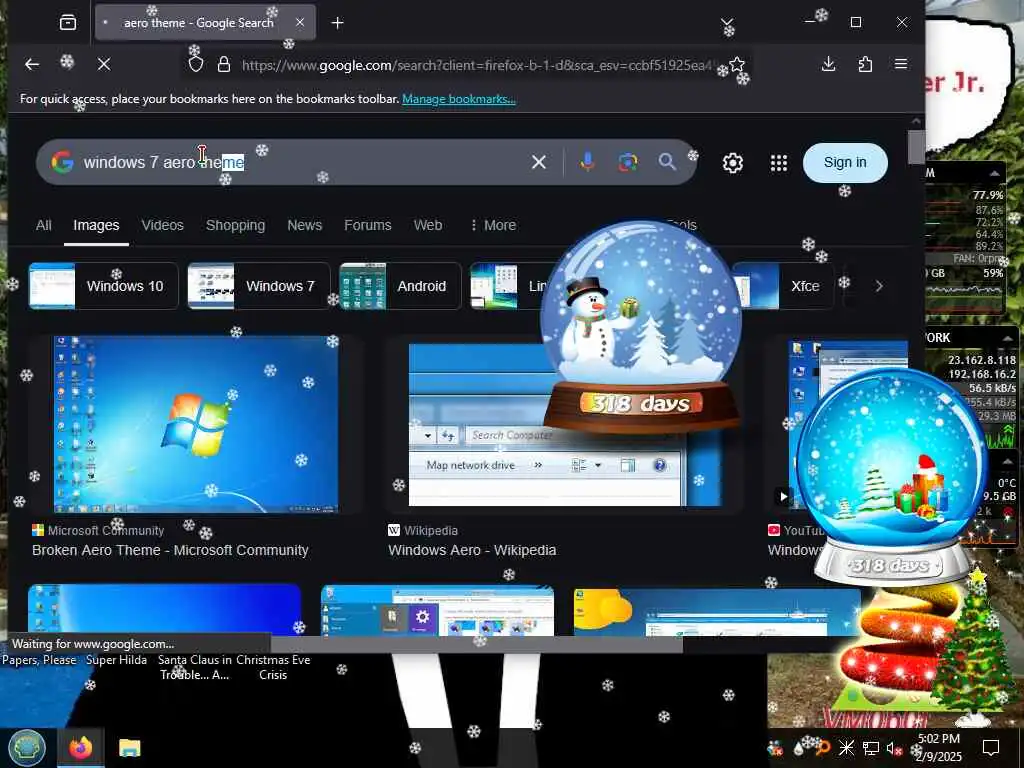Screen dimensions: 1024x768
Task: Click the Manage bookmarks link
Action: coord(458,99)
